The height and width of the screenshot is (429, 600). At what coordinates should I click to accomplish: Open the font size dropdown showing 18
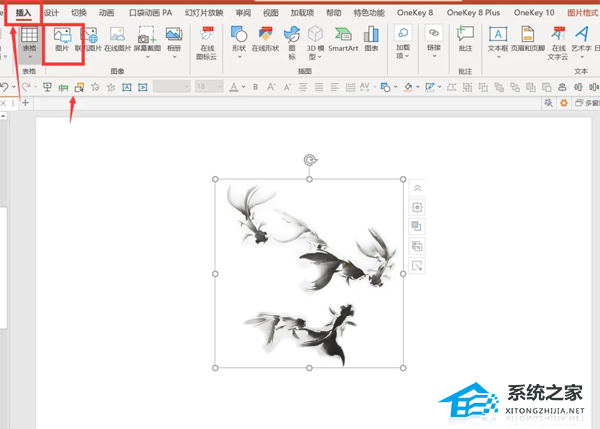pos(209,86)
